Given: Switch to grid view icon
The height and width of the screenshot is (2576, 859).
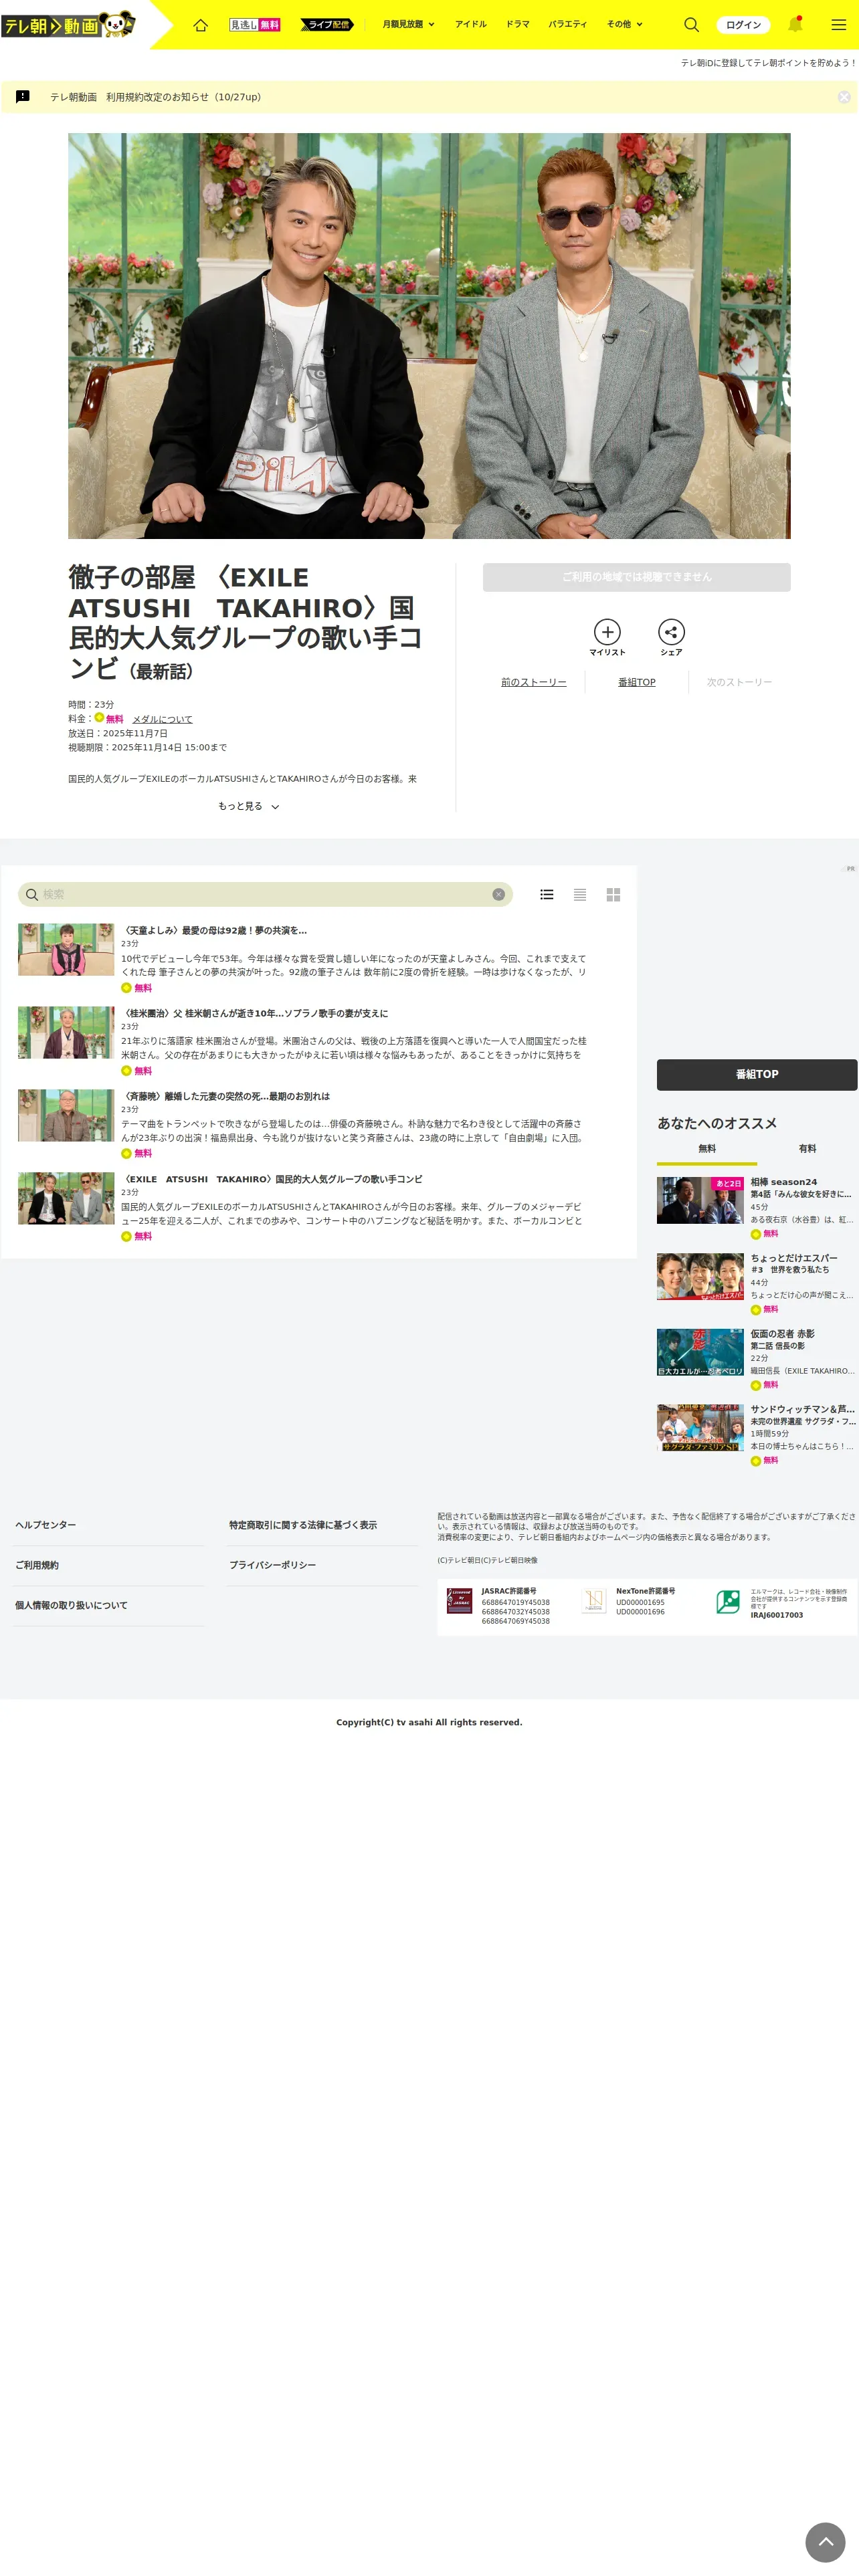Looking at the screenshot, I should pyautogui.click(x=613, y=894).
